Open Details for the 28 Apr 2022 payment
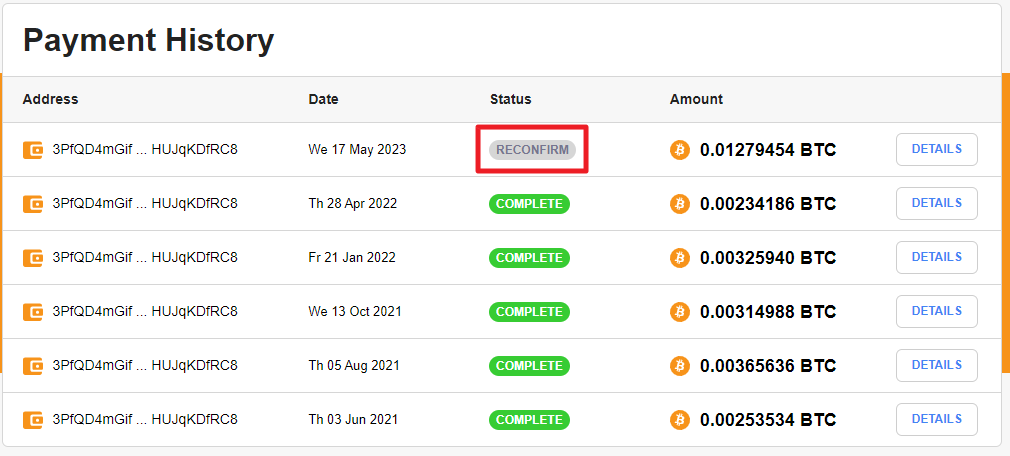The height and width of the screenshot is (456, 1010). coord(936,203)
